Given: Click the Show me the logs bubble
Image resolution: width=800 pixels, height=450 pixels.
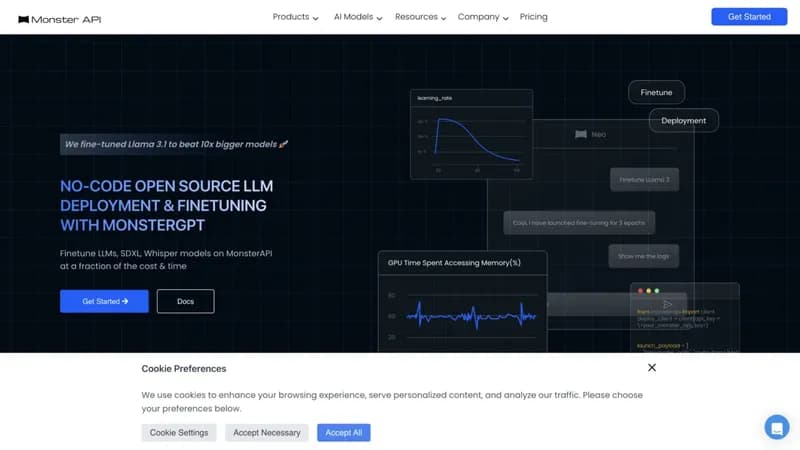Looking at the screenshot, I should pyautogui.click(x=643, y=256).
